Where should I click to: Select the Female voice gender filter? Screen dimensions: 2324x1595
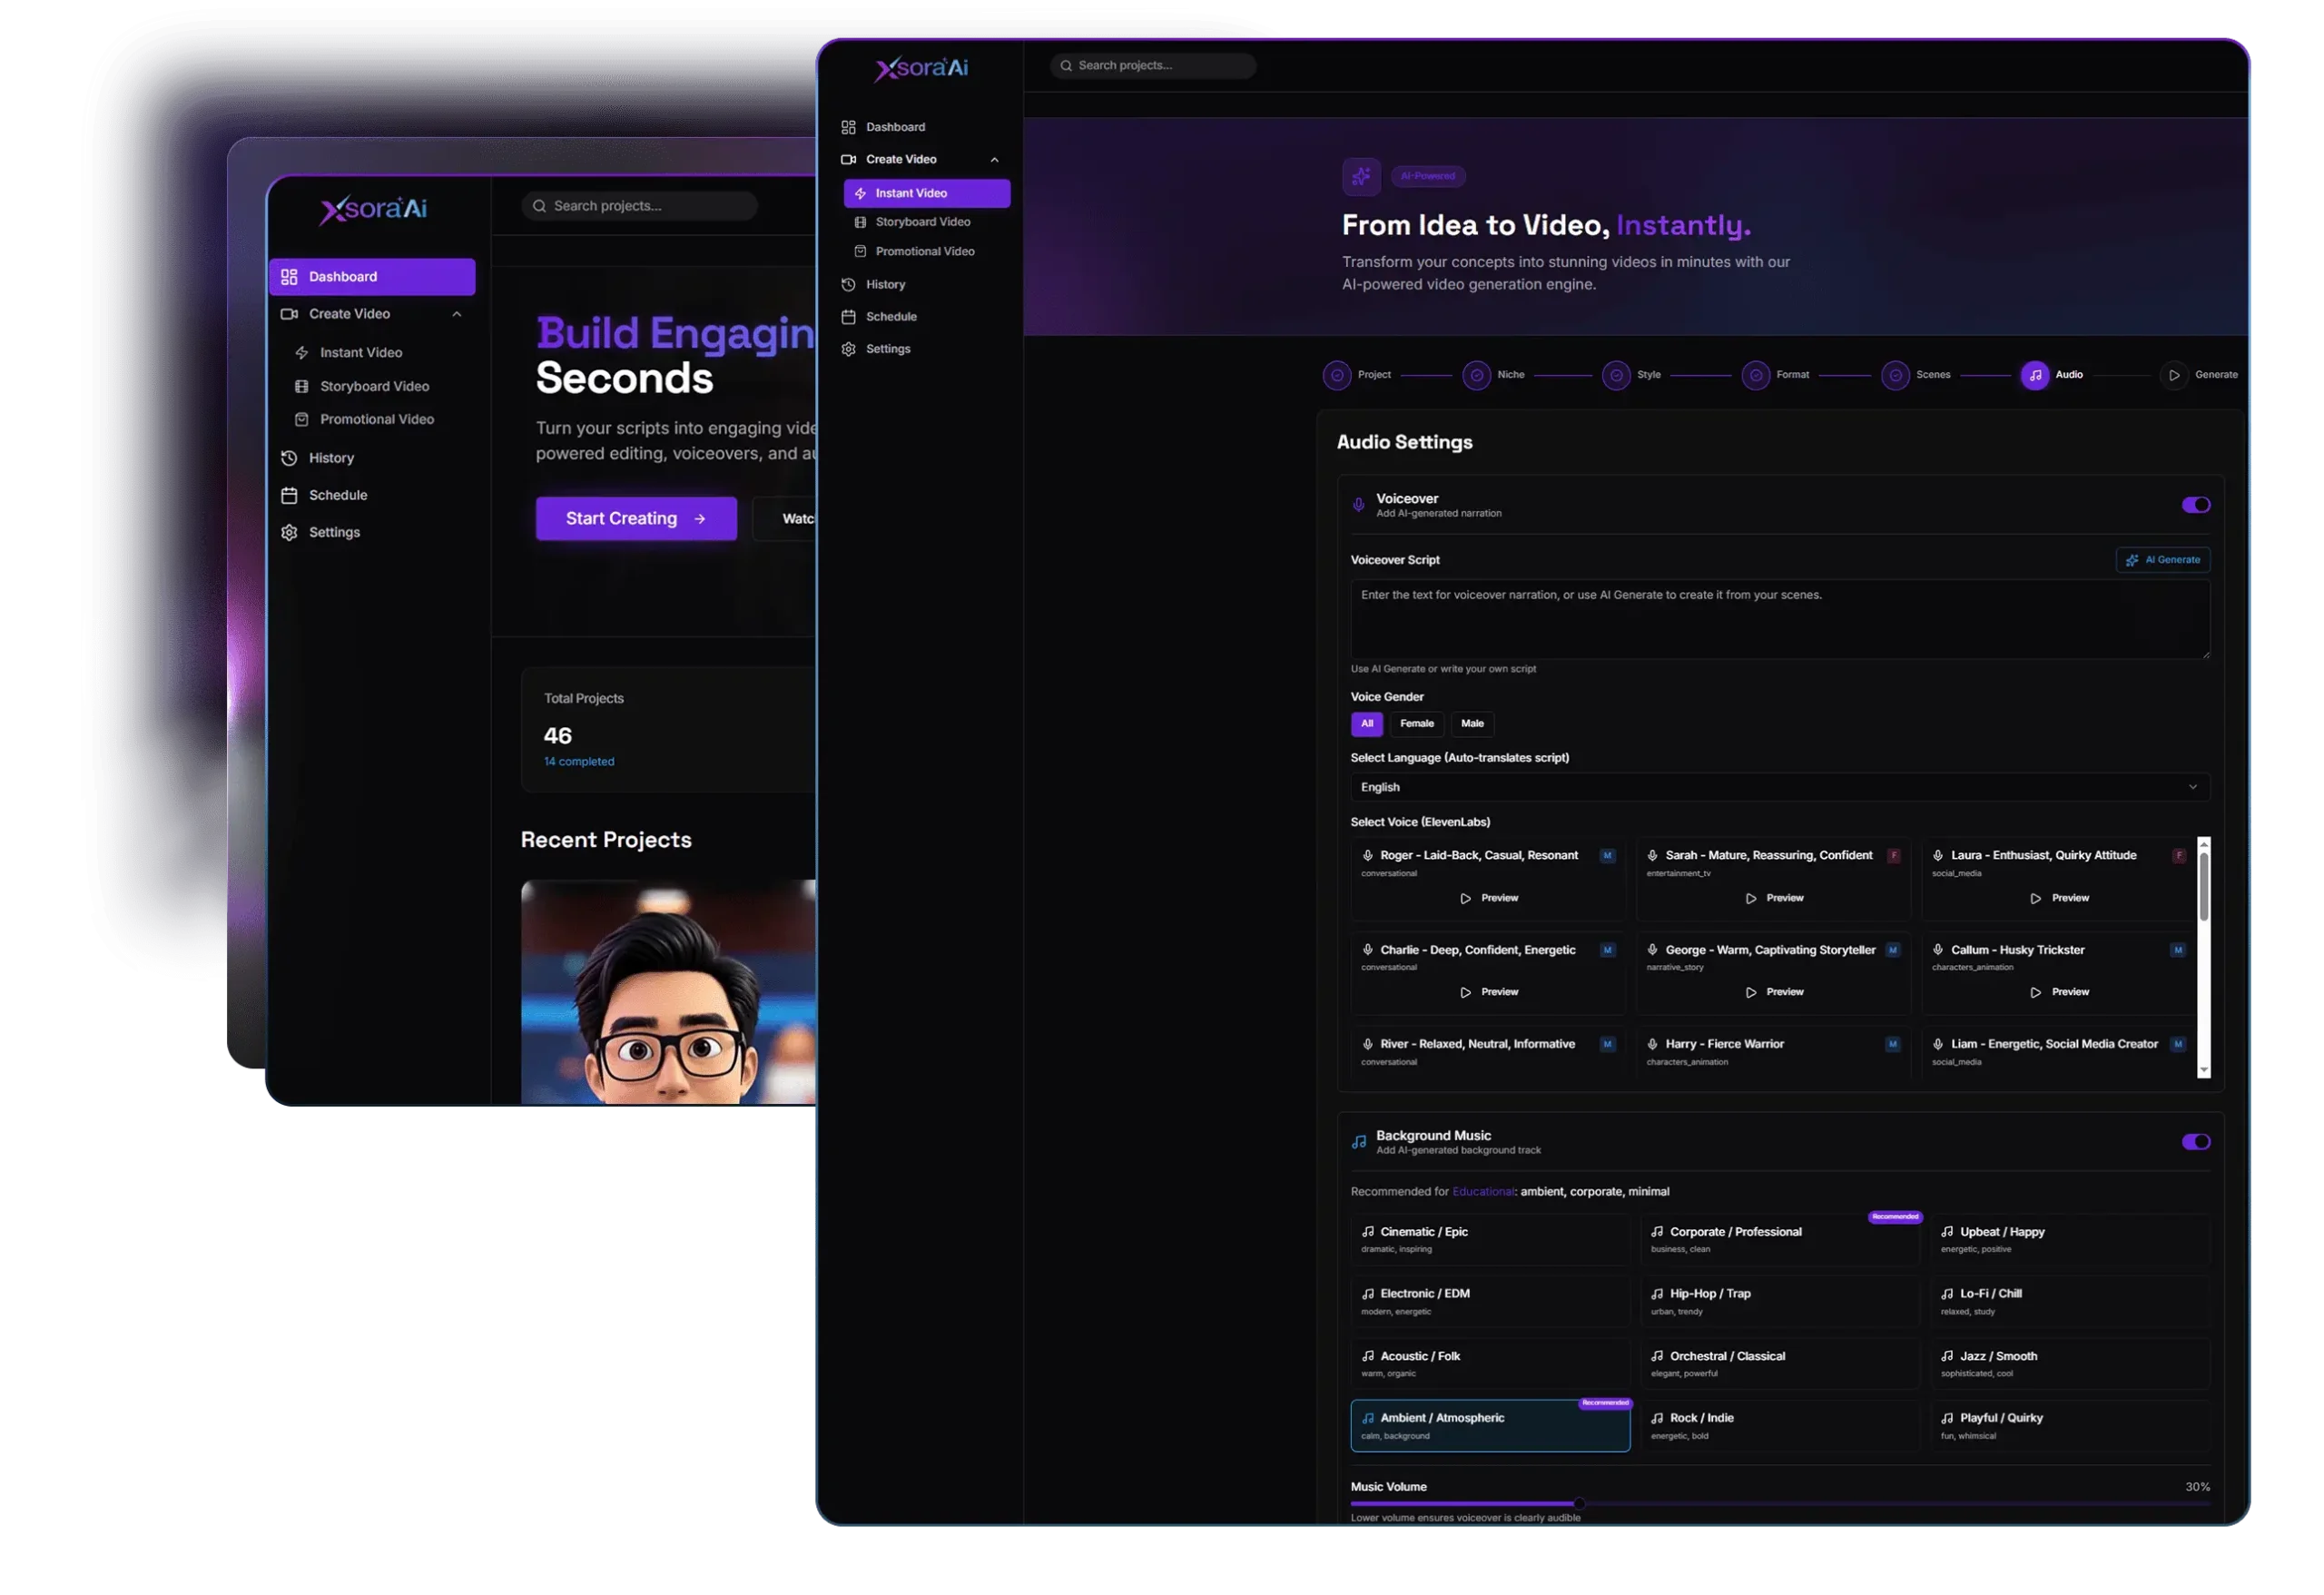click(x=1417, y=724)
